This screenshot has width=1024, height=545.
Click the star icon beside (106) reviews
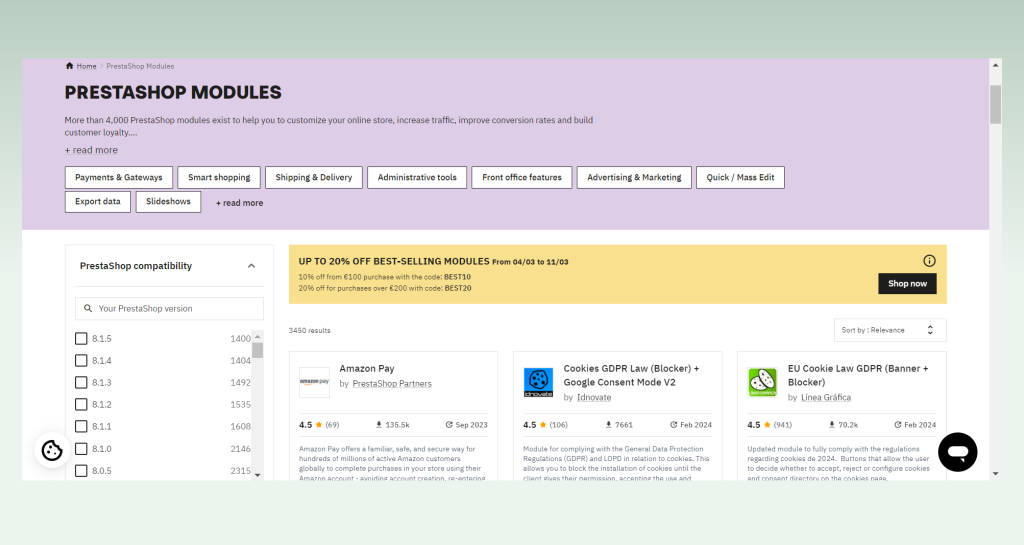tap(543, 425)
